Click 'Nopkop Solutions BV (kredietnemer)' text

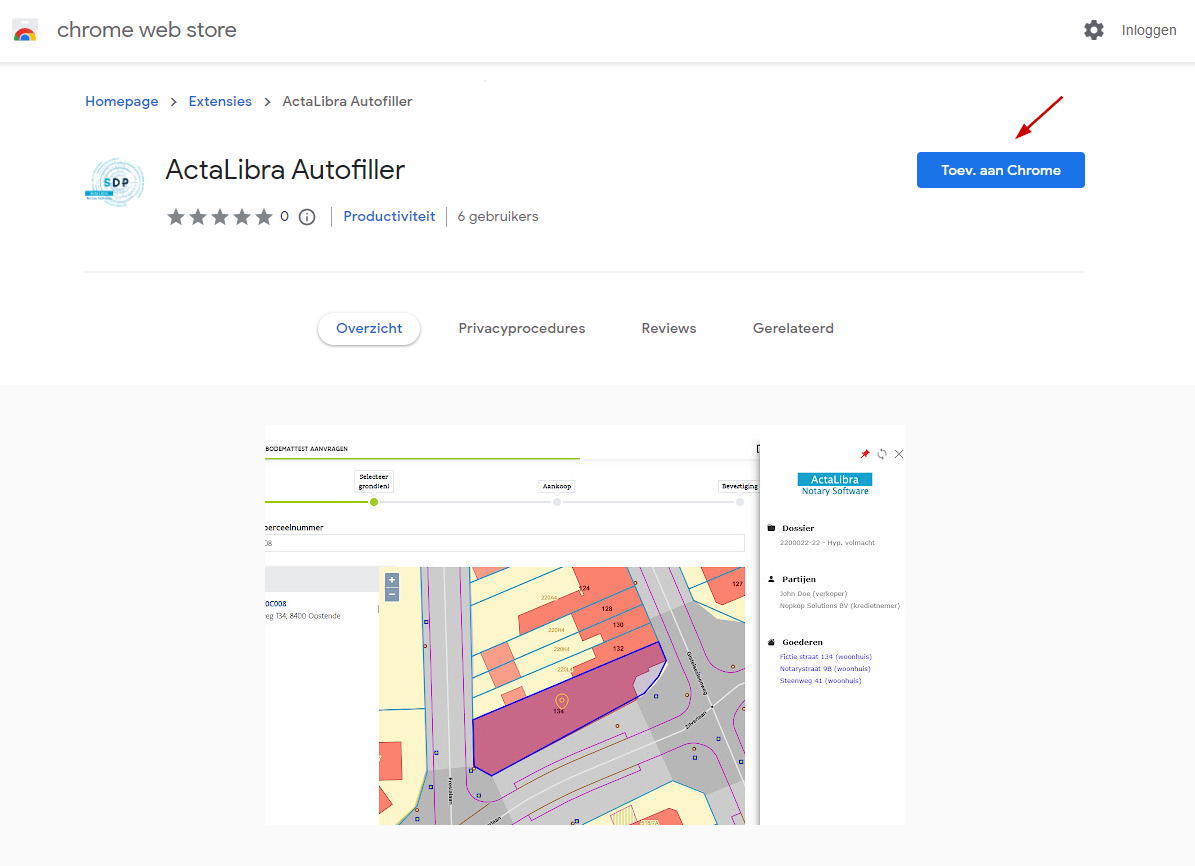tap(840, 605)
